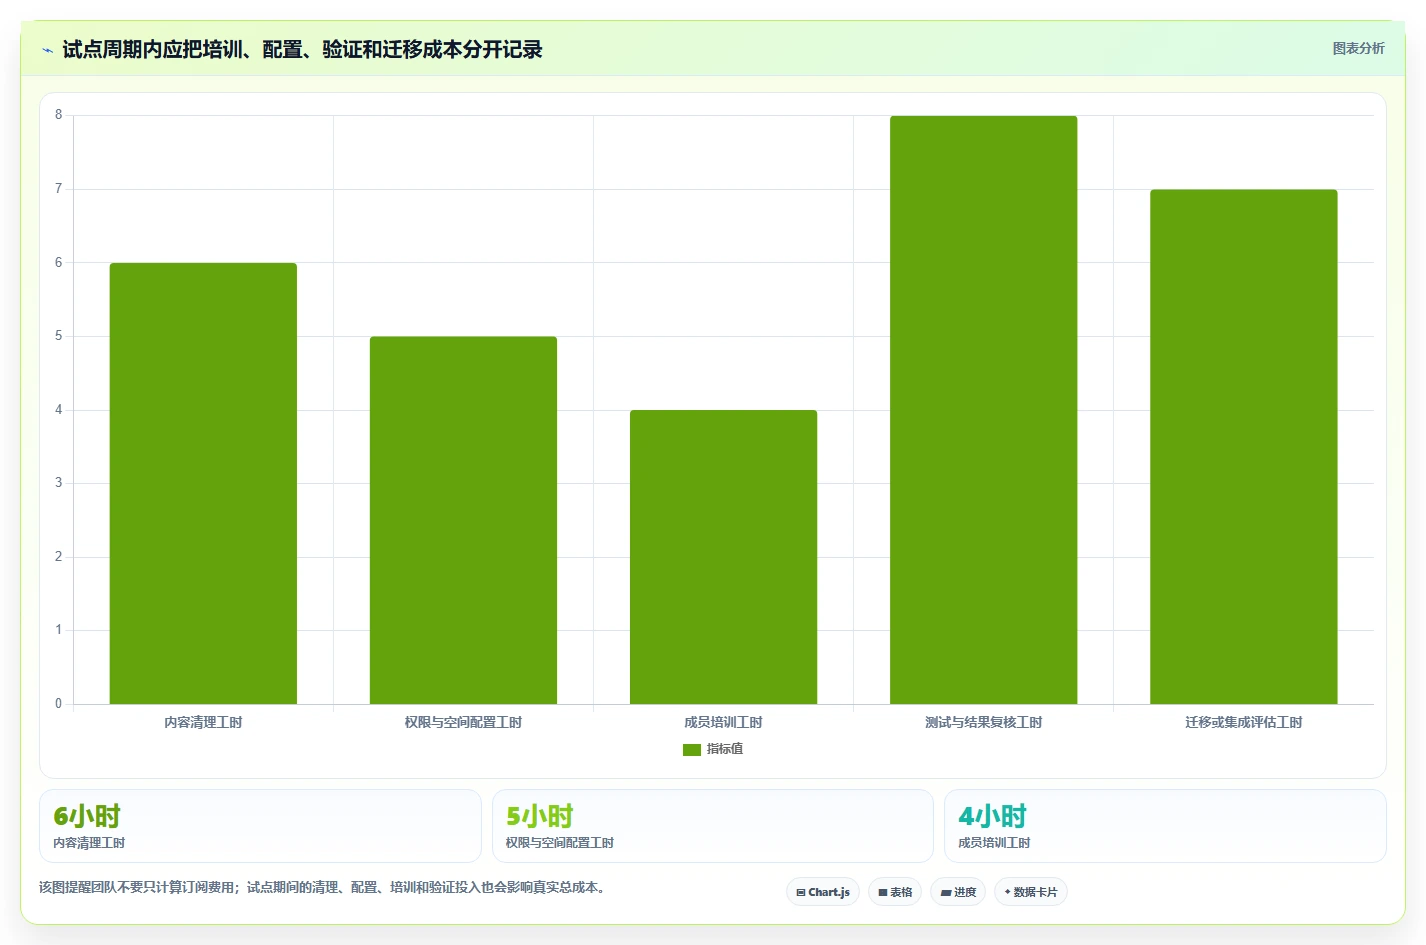Toggle the 指标值 legend swatch
The width and height of the screenshot is (1426, 945).
click(692, 749)
